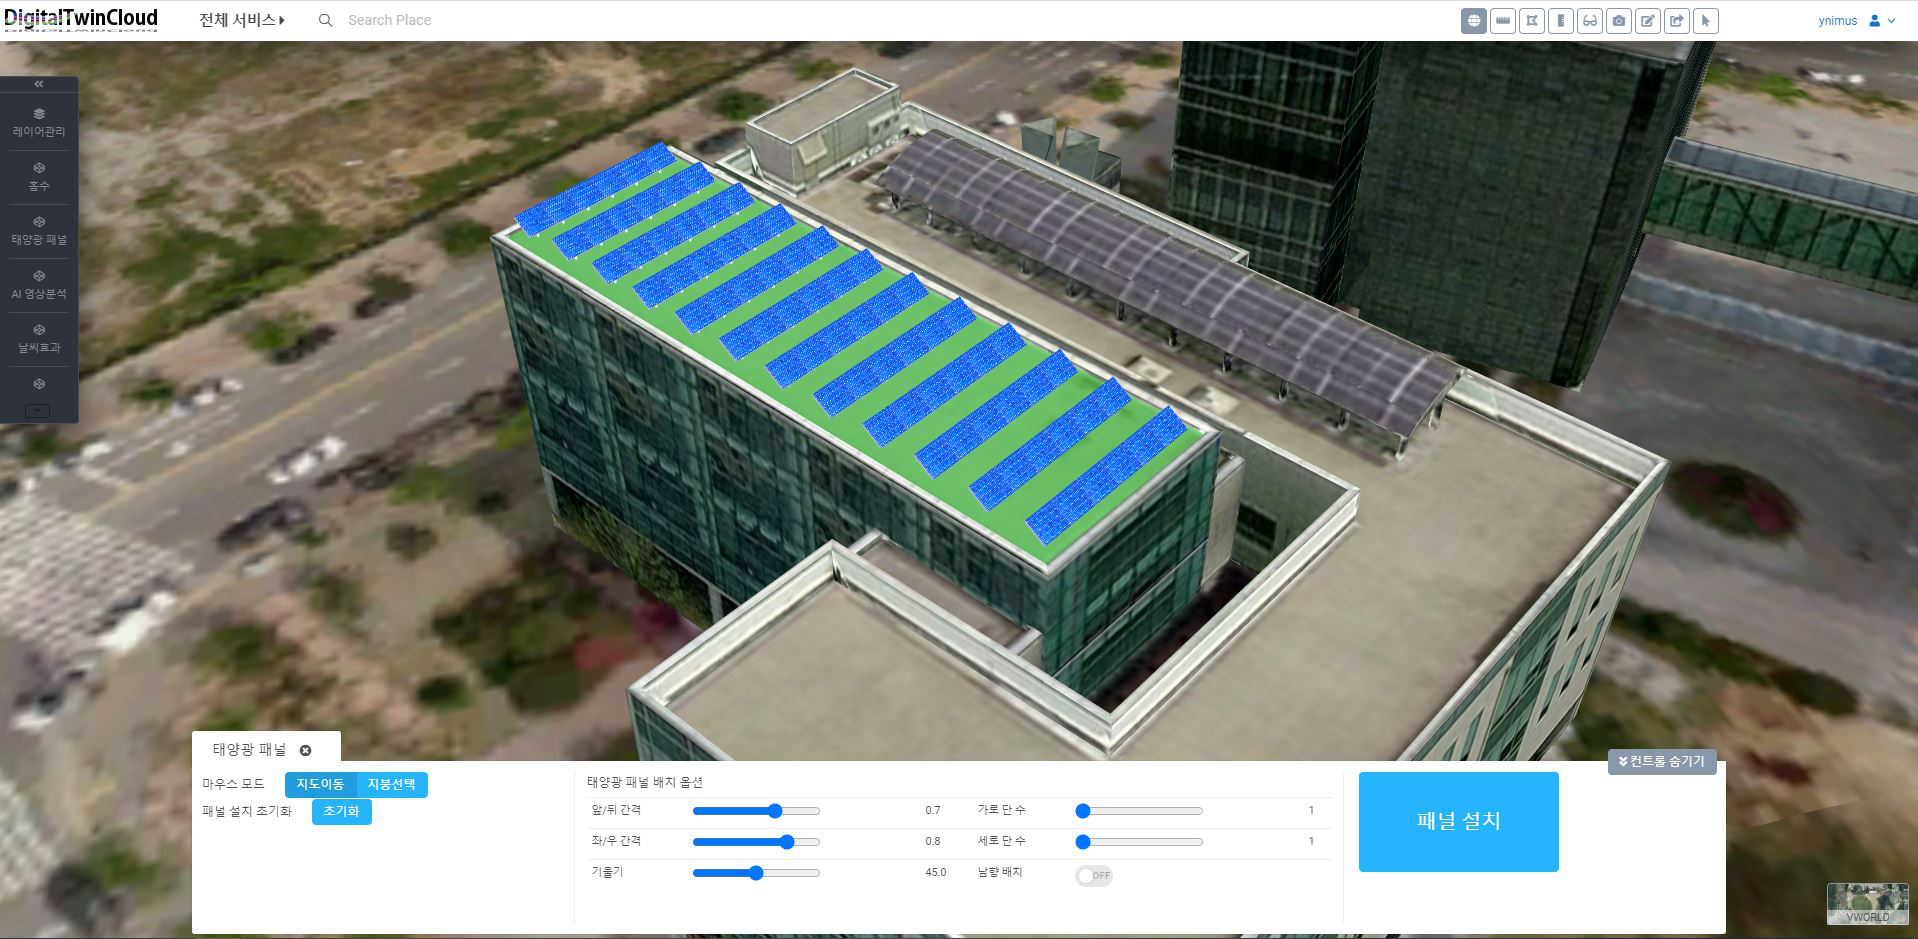The image size is (1918, 939).
Task: Click the 기울기 tilt slider
Action: 756,873
